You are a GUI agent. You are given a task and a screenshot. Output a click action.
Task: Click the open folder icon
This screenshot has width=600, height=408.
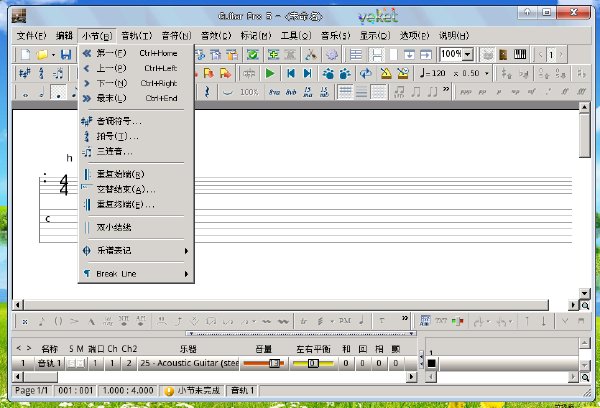coord(42,55)
